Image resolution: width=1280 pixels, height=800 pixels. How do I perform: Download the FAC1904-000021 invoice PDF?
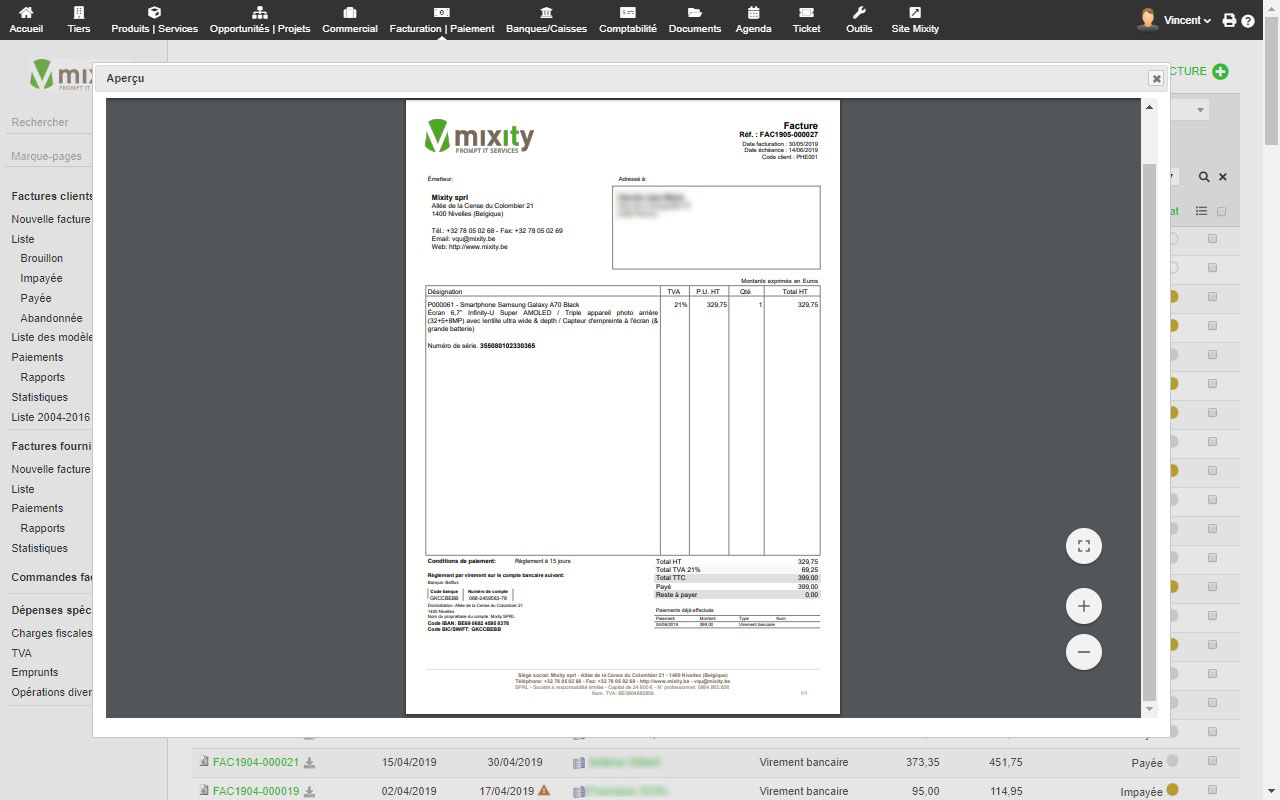click(310, 763)
